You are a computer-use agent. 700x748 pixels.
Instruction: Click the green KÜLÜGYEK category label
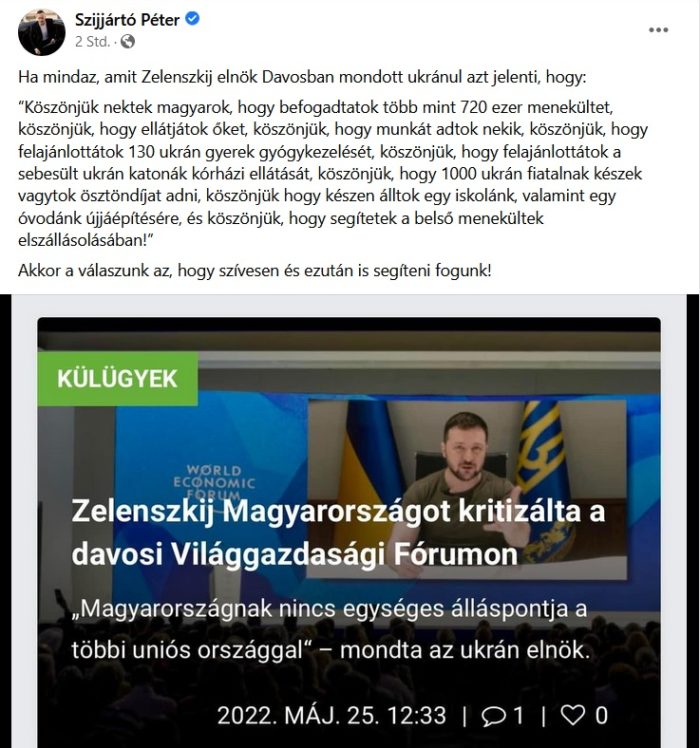pyautogui.click(x=117, y=379)
